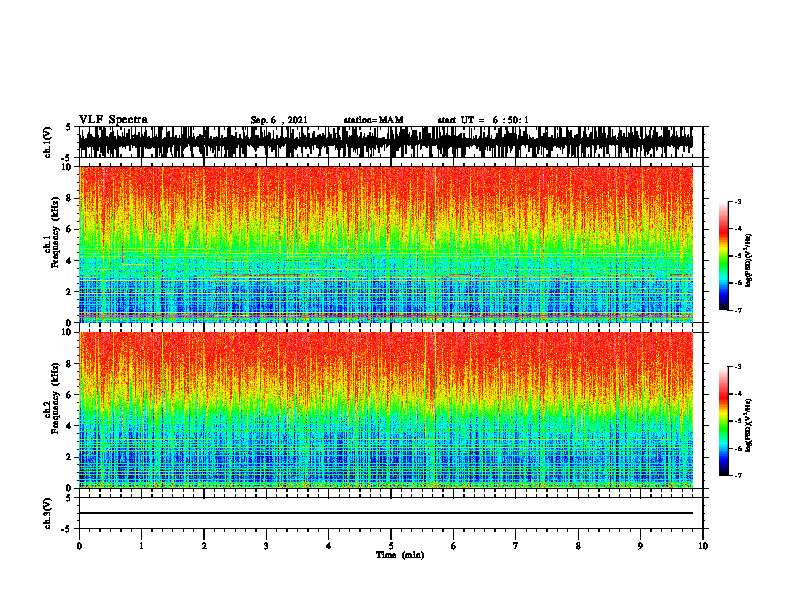Select the "ch.3(V)" axis label
The image size is (792, 612).
pyautogui.click(x=48, y=513)
